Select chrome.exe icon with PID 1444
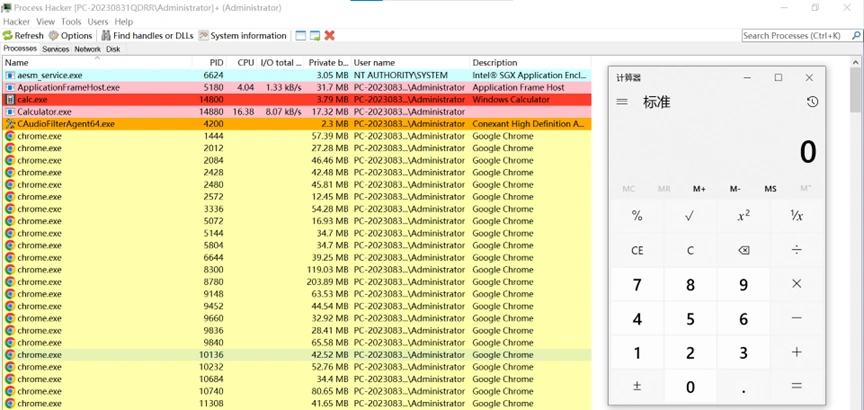The height and width of the screenshot is (410, 864). tap(10, 136)
